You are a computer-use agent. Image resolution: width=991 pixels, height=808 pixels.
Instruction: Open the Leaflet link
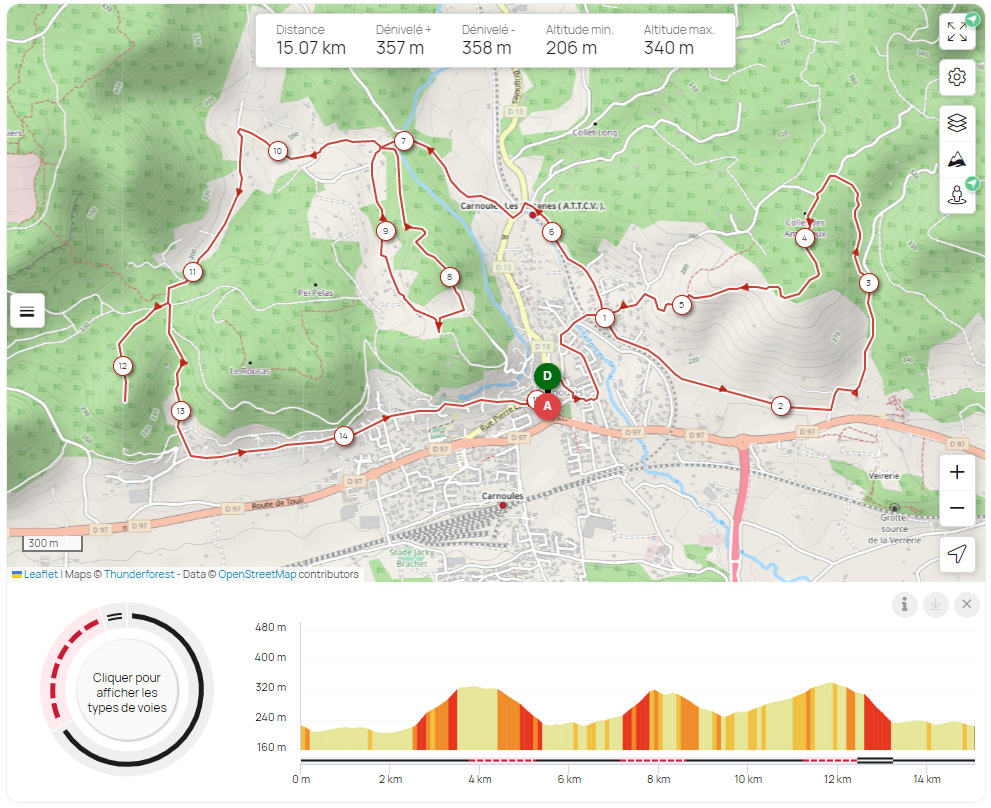[40, 575]
